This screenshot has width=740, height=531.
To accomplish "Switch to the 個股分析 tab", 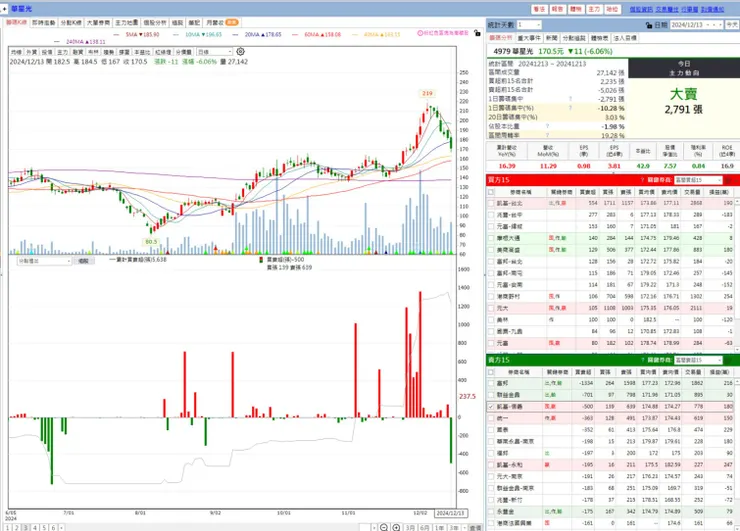I will (155, 22).
